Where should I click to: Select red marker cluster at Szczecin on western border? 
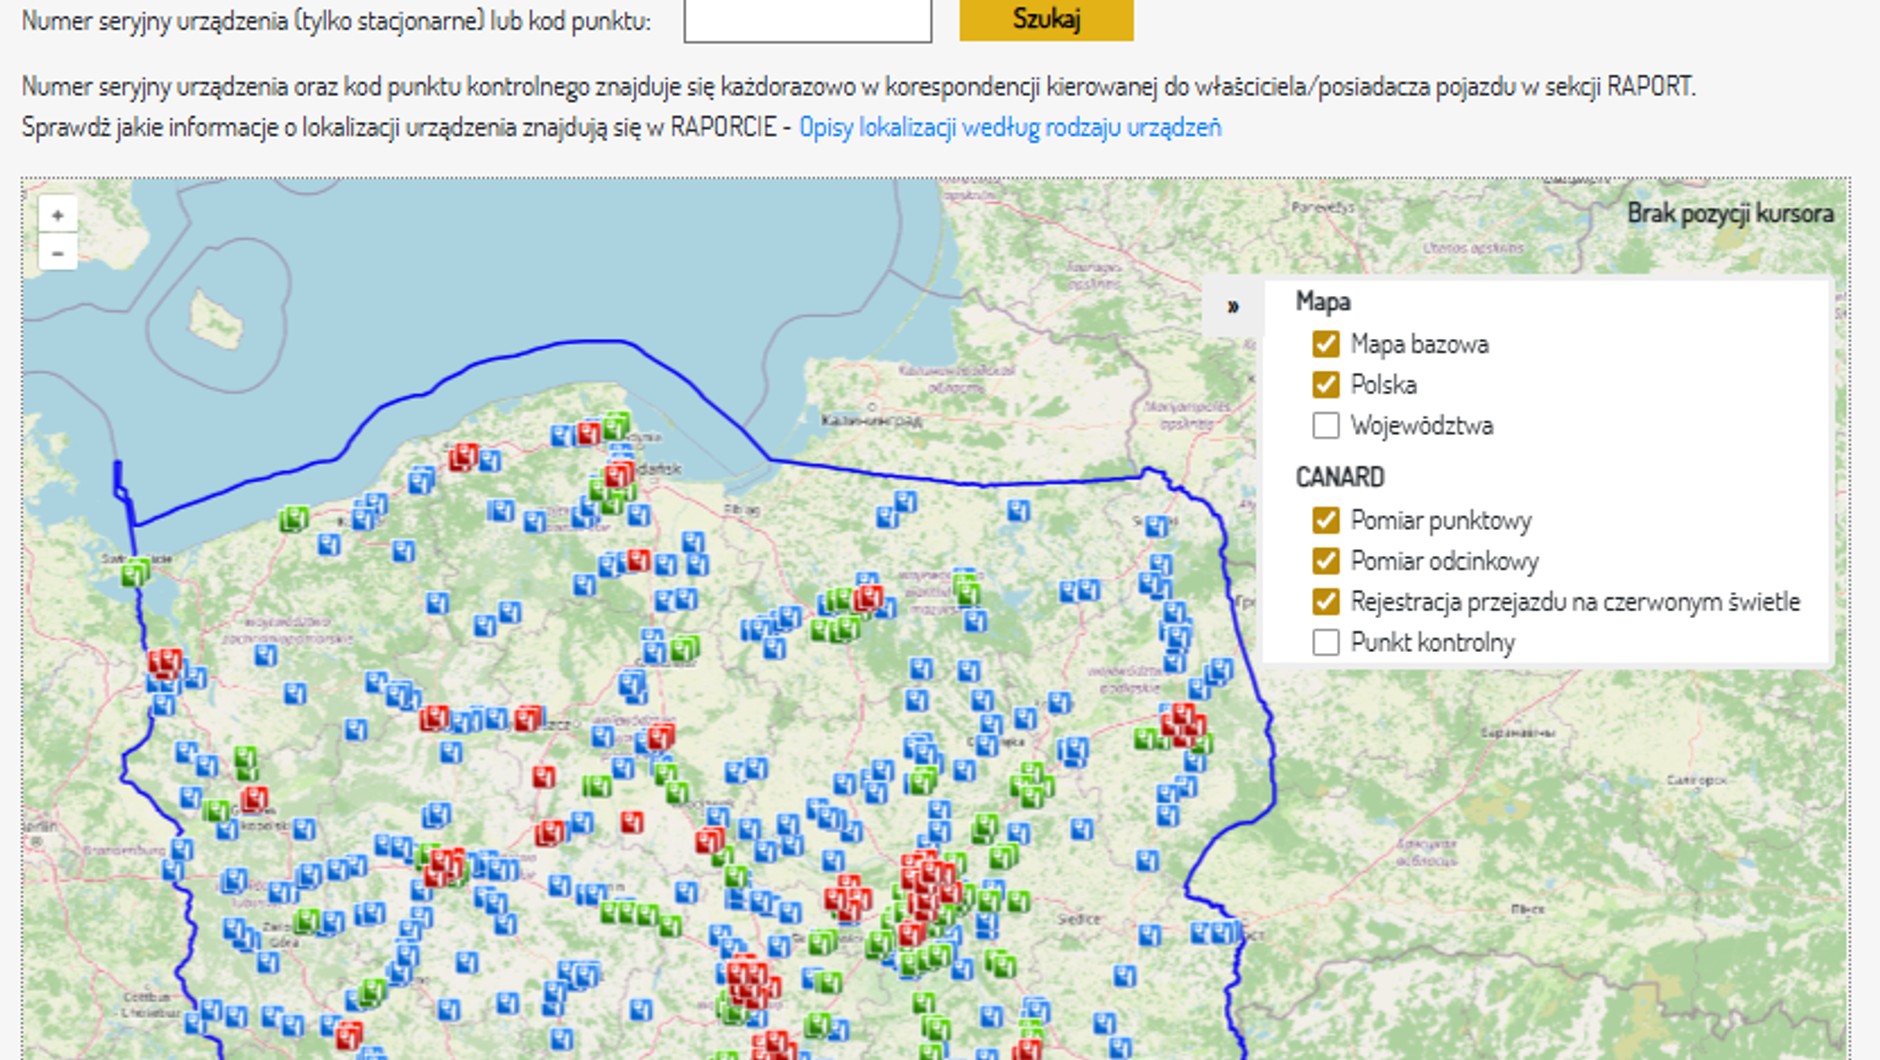click(165, 662)
